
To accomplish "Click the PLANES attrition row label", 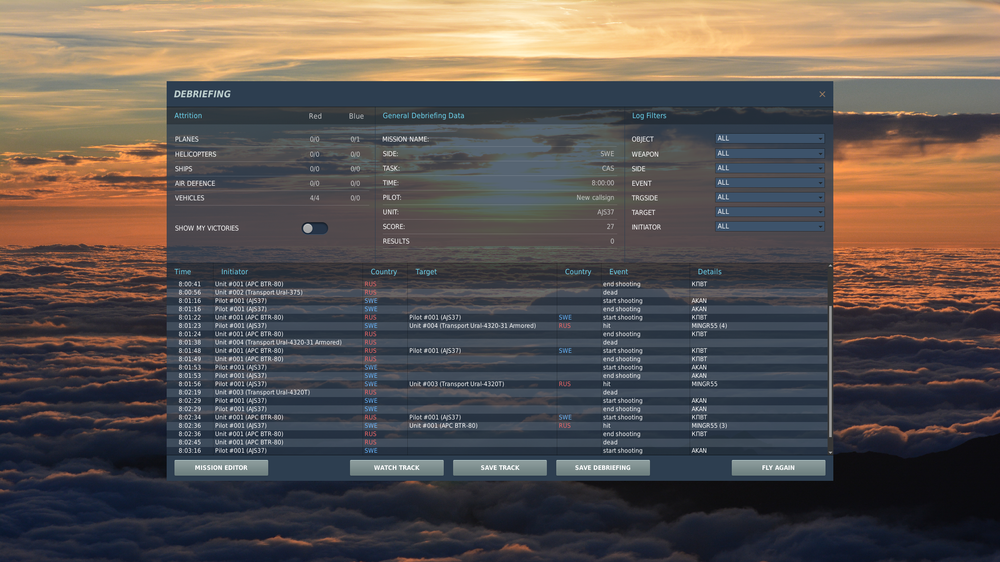I will coord(187,139).
